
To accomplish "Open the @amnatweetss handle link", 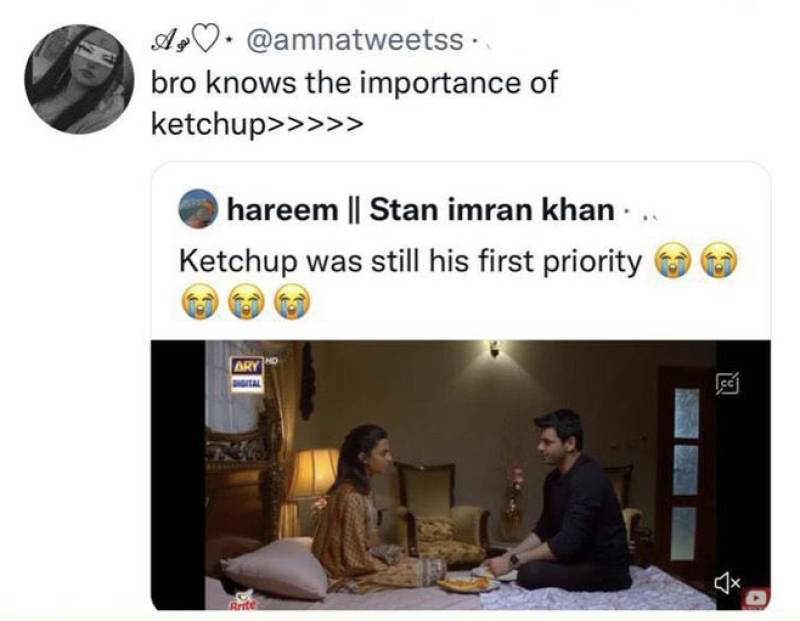I will click(355, 41).
